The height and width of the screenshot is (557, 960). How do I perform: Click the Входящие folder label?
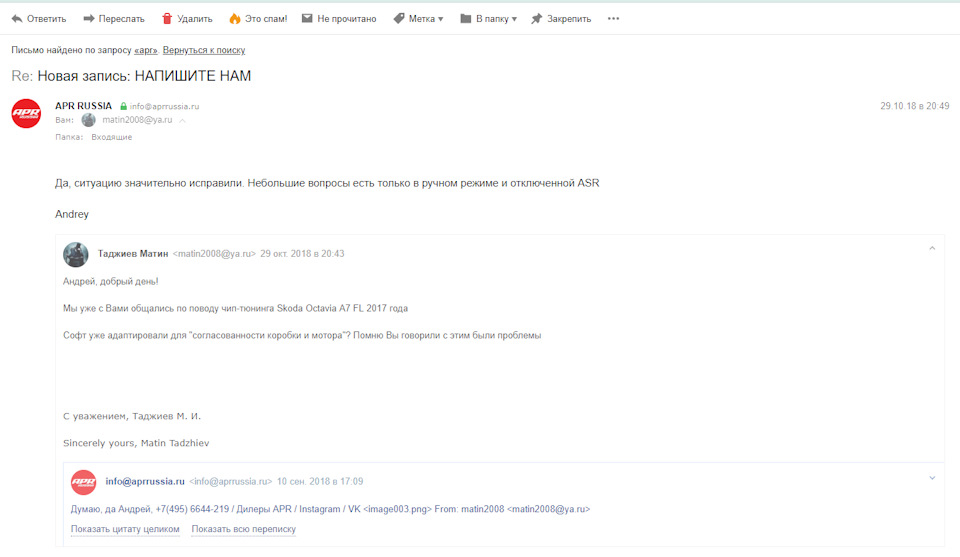click(111, 137)
